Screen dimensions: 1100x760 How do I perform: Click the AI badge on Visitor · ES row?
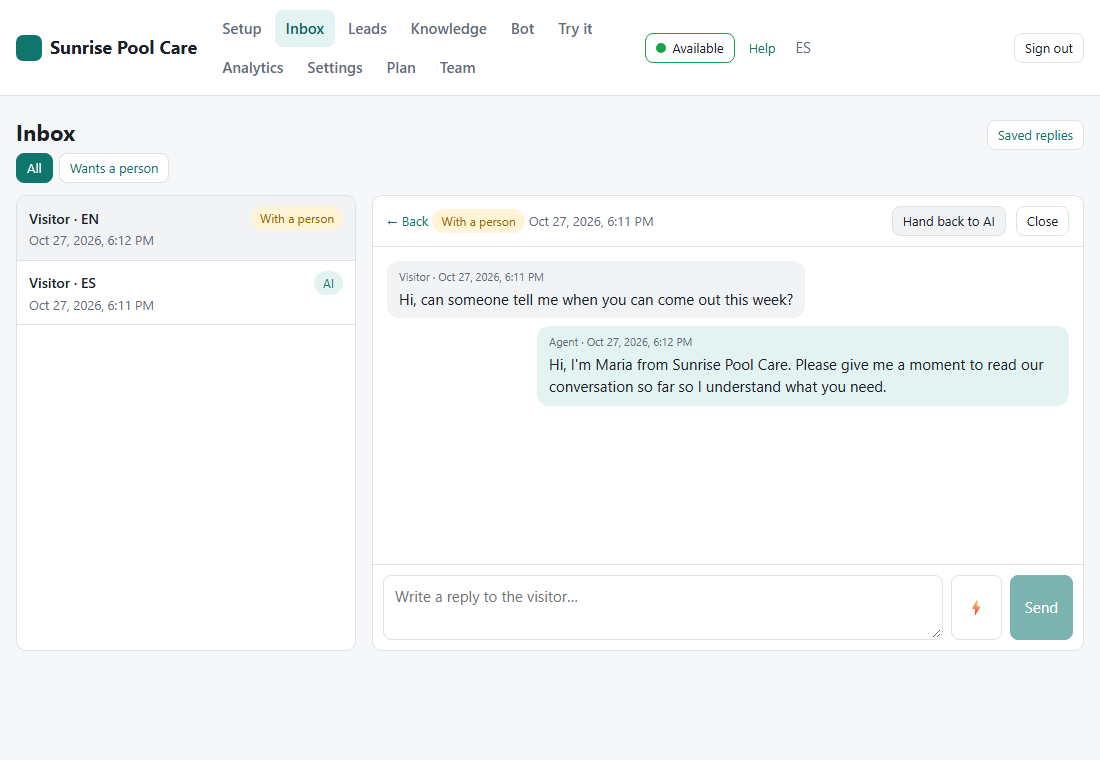pyautogui.click(x=328, y=284)
